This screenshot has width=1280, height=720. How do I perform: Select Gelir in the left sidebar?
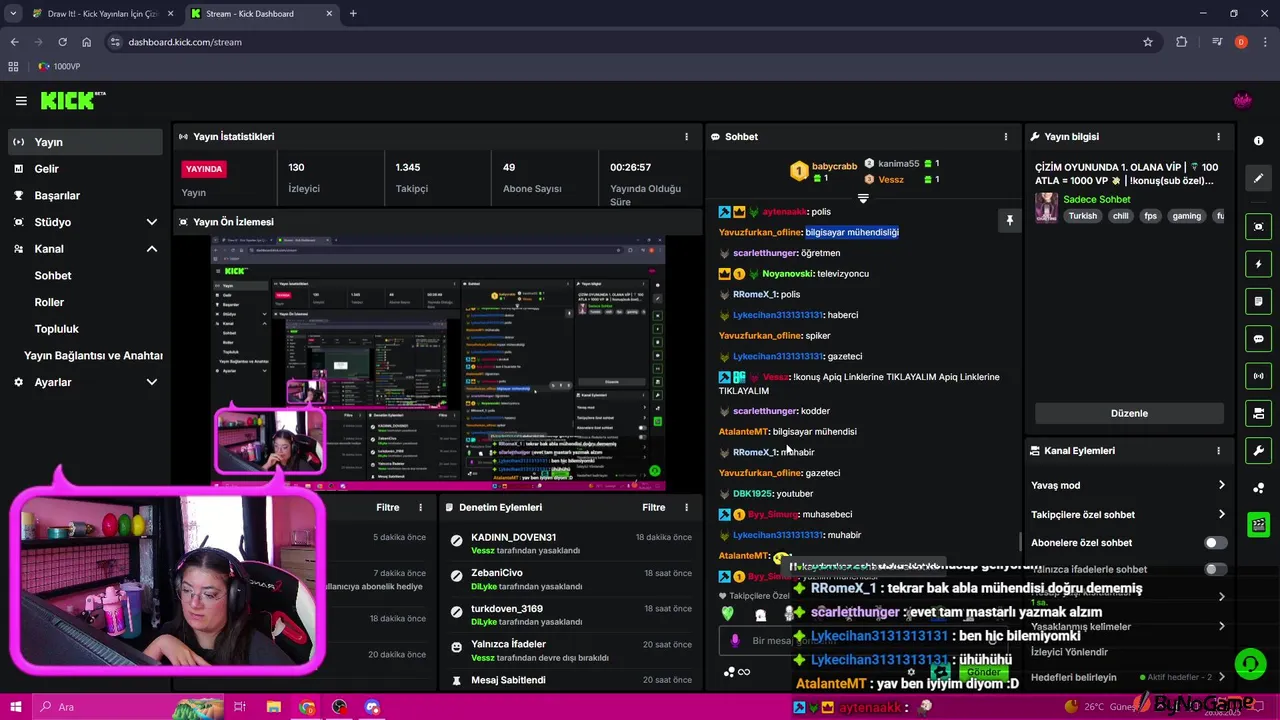(x=85, y=169)
